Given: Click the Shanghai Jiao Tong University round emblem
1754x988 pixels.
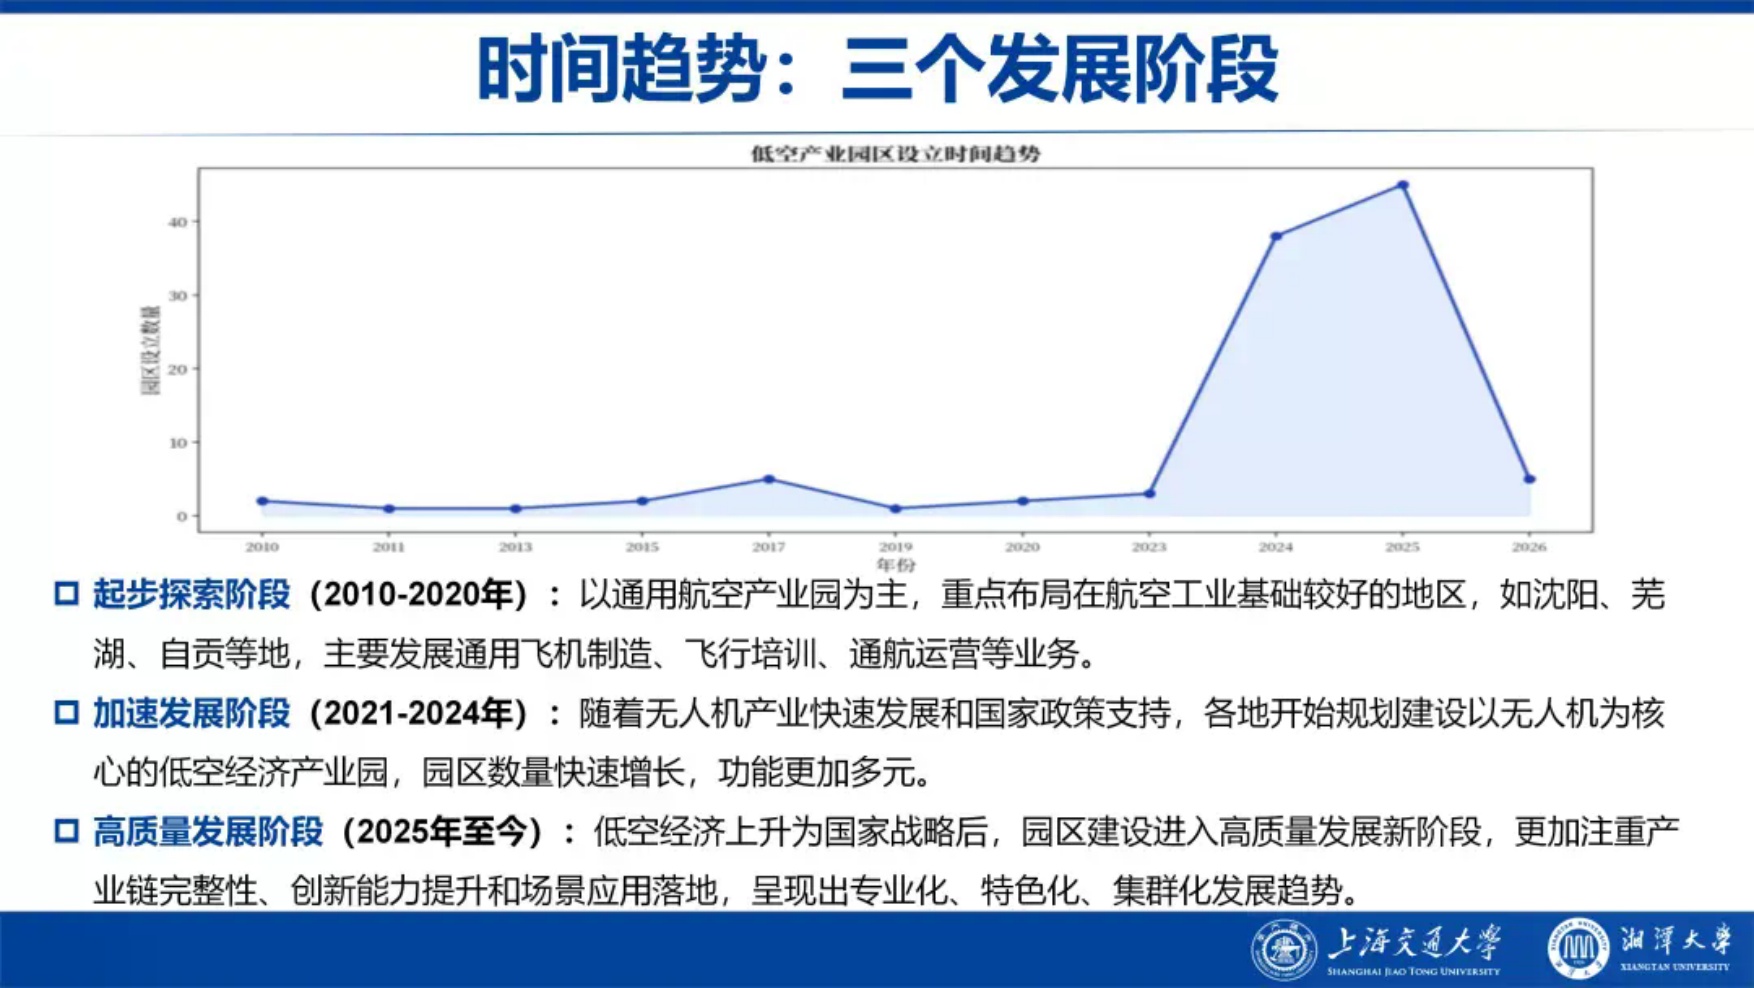Looking at the screenshot, I should (x=1284, y=949).
